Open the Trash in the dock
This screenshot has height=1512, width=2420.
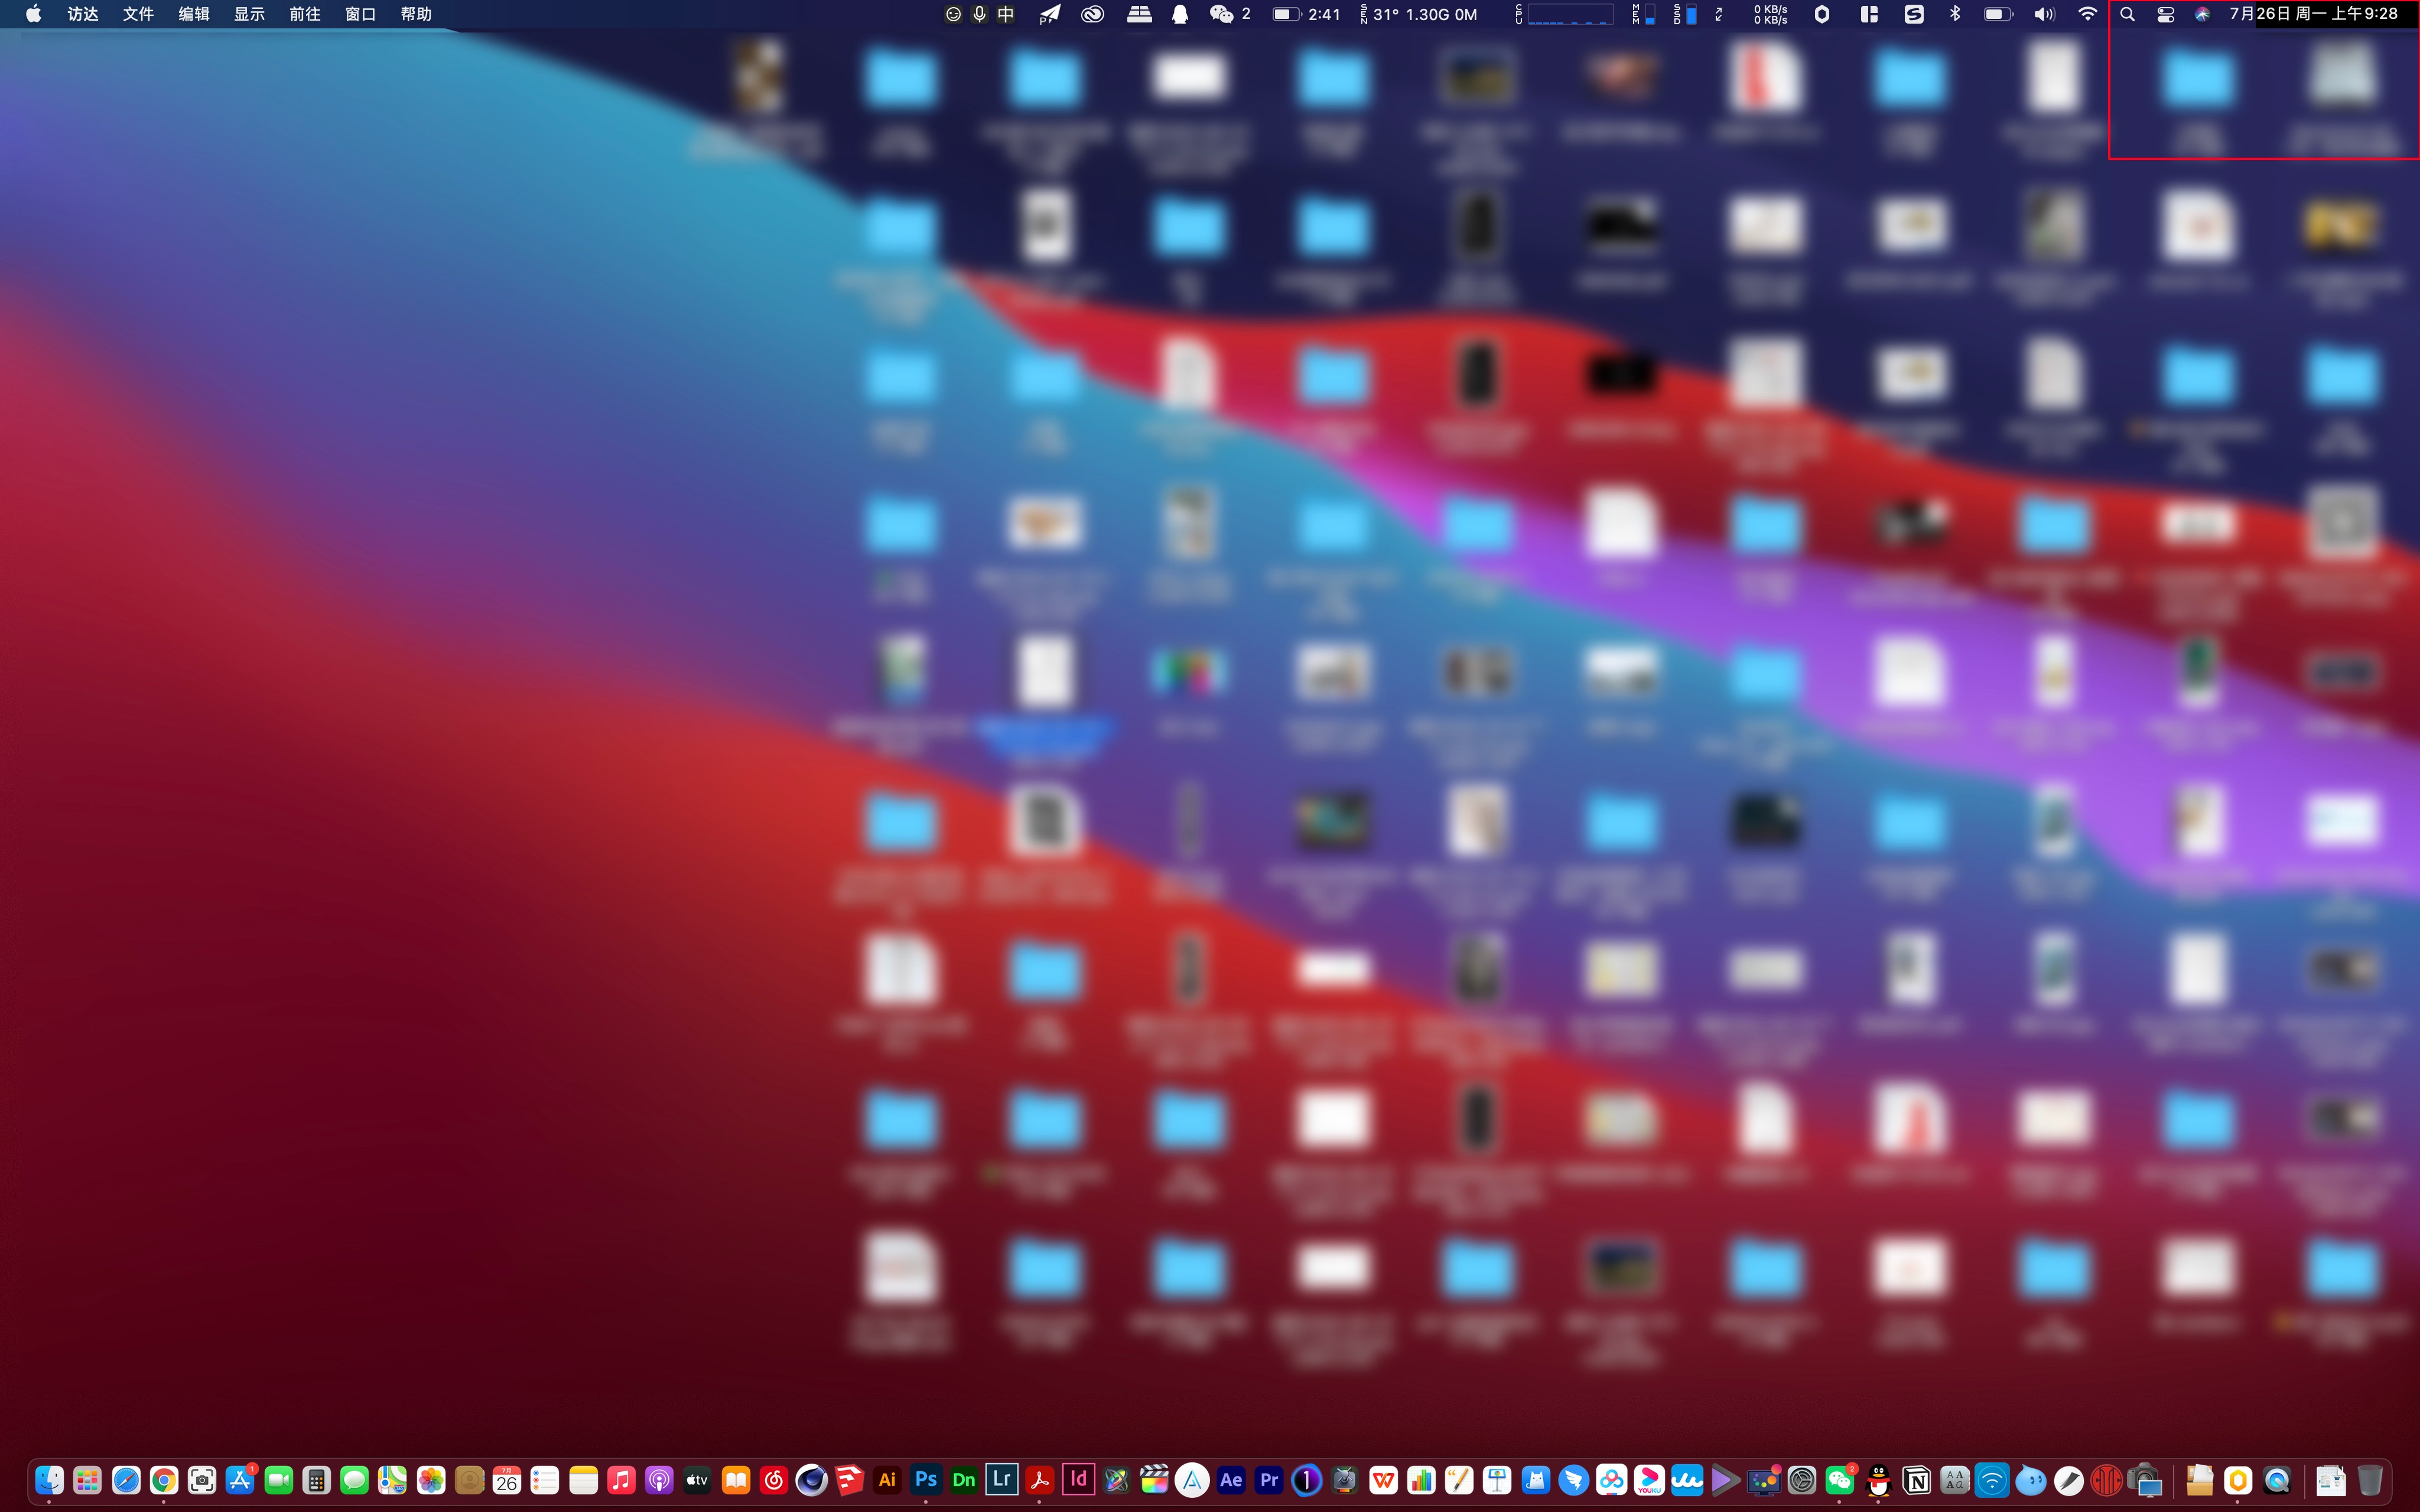[2369, 1480]
